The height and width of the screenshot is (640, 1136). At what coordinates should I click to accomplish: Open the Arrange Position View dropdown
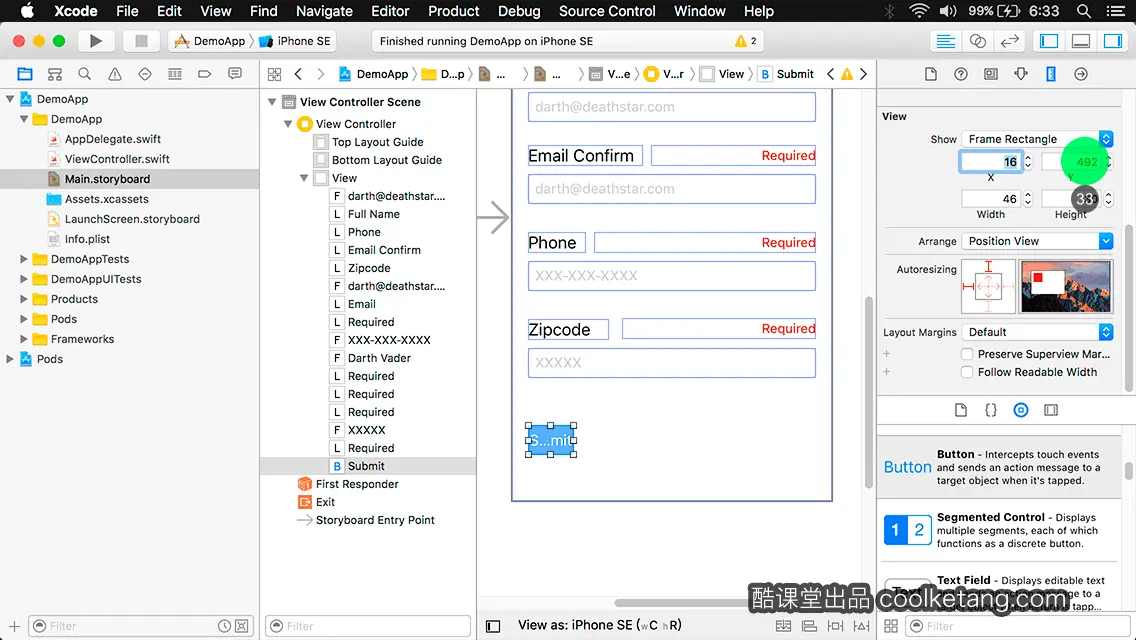point(1037,241)
